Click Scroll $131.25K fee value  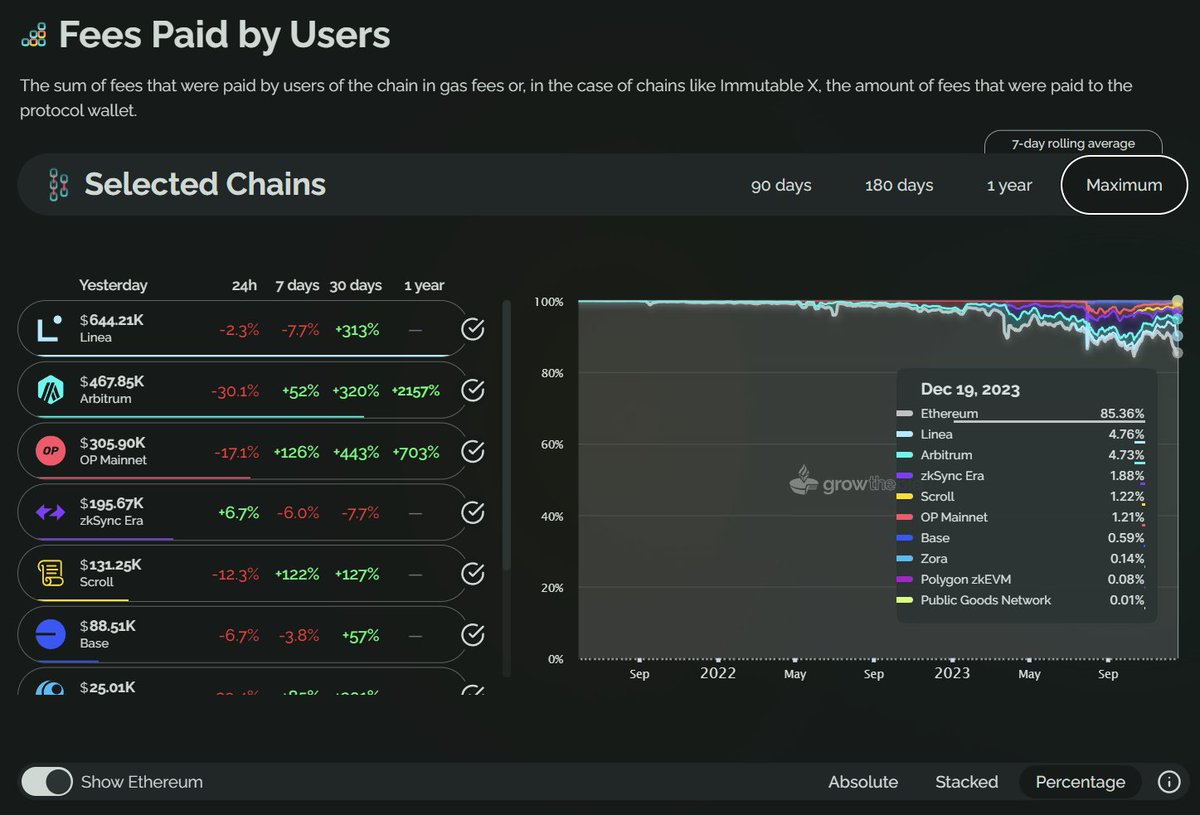(x=110, y=565)
